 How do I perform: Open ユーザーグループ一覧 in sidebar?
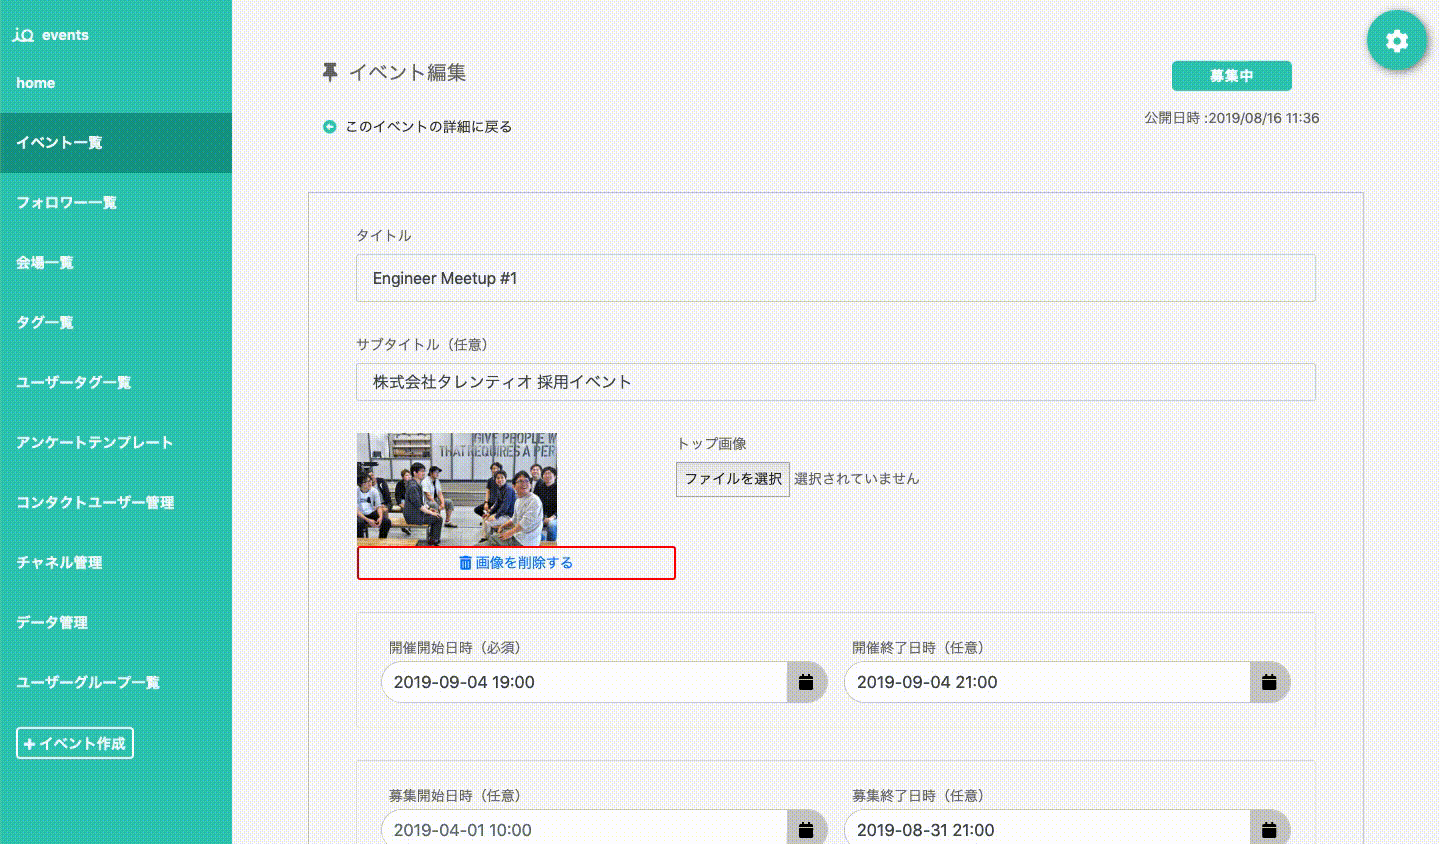pos(116,682)
